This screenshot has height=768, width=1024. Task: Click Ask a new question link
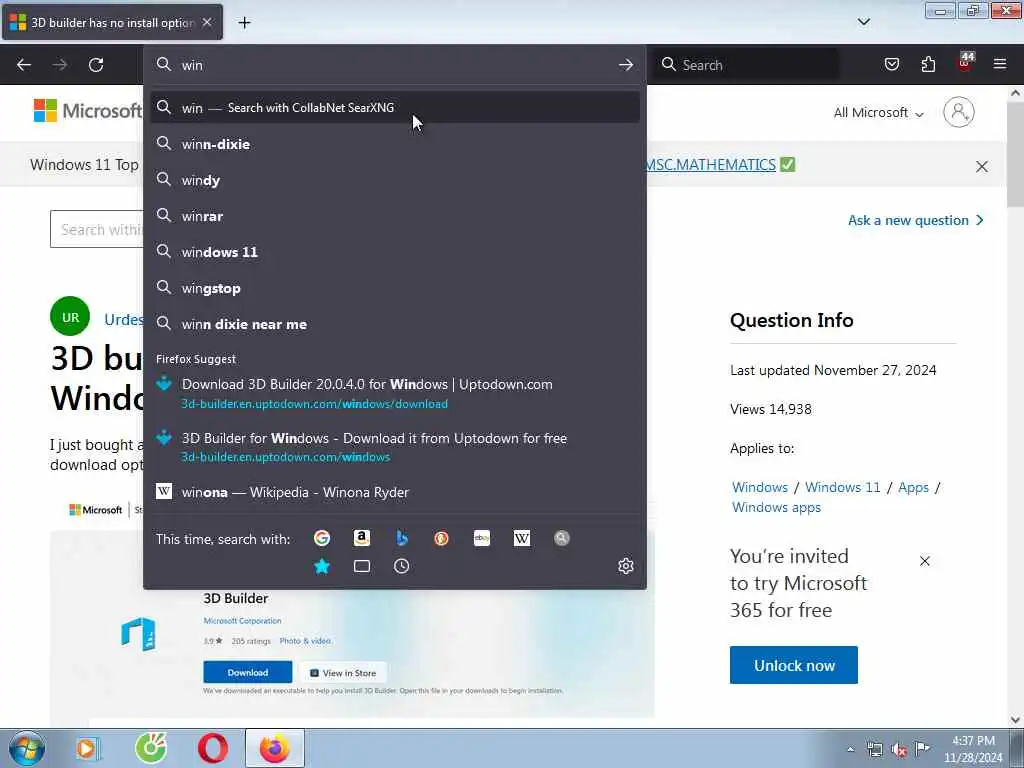(x=916, y=220)
